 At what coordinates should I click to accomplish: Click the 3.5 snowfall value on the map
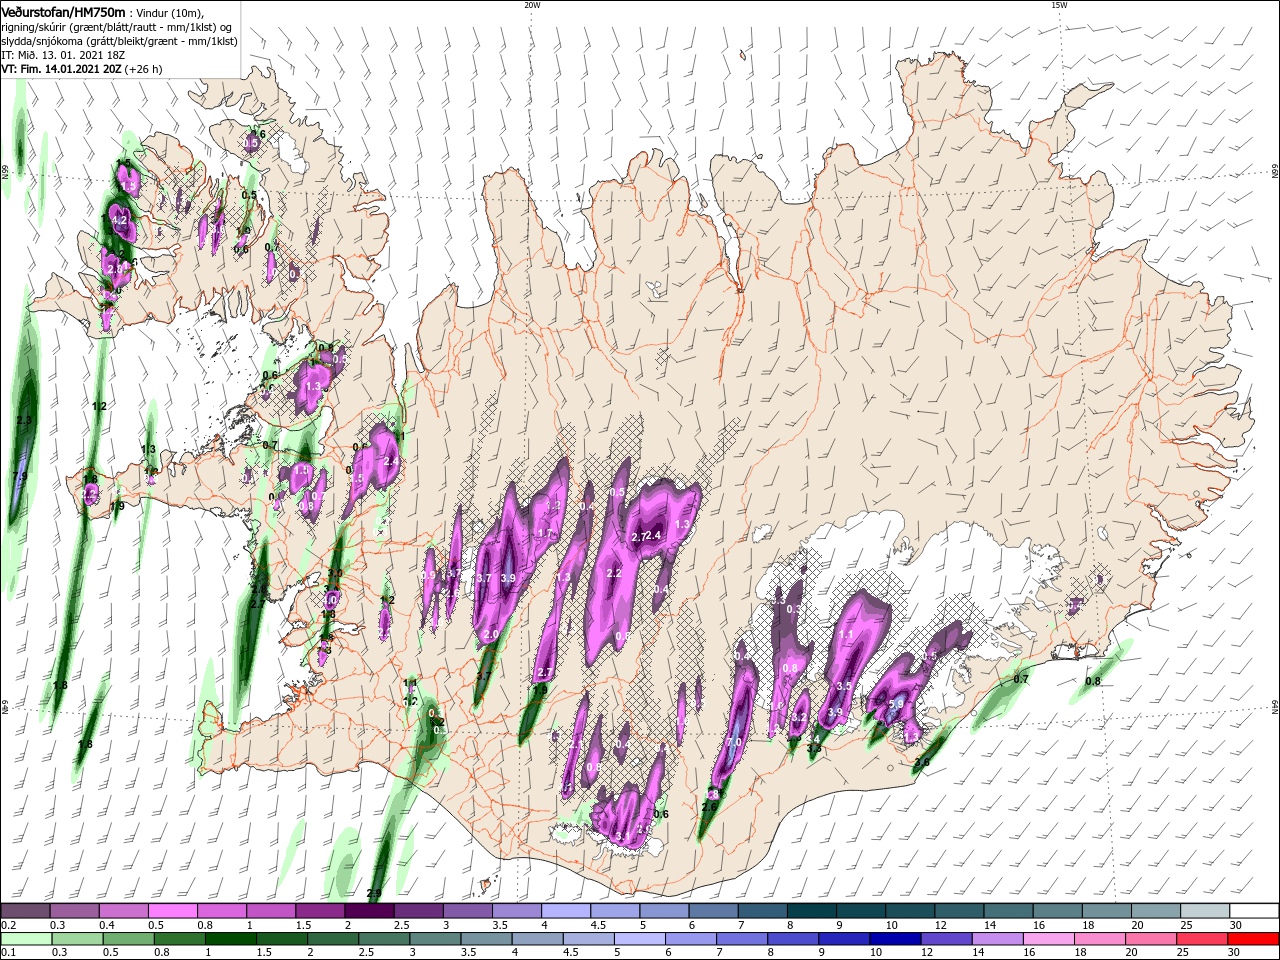click(843, 686)
